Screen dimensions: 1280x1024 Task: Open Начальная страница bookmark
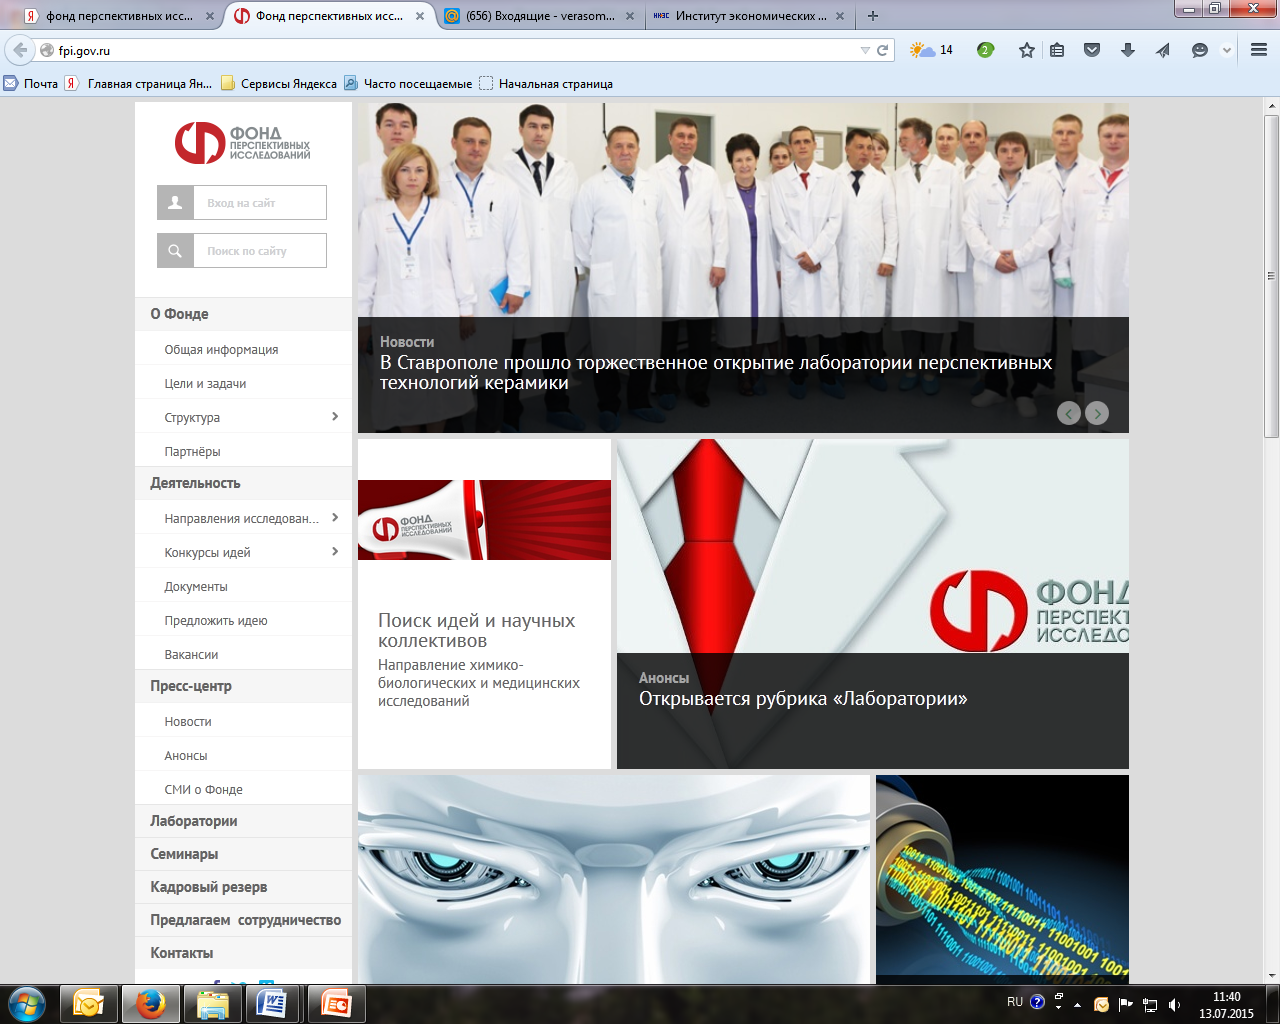(546, 84)
